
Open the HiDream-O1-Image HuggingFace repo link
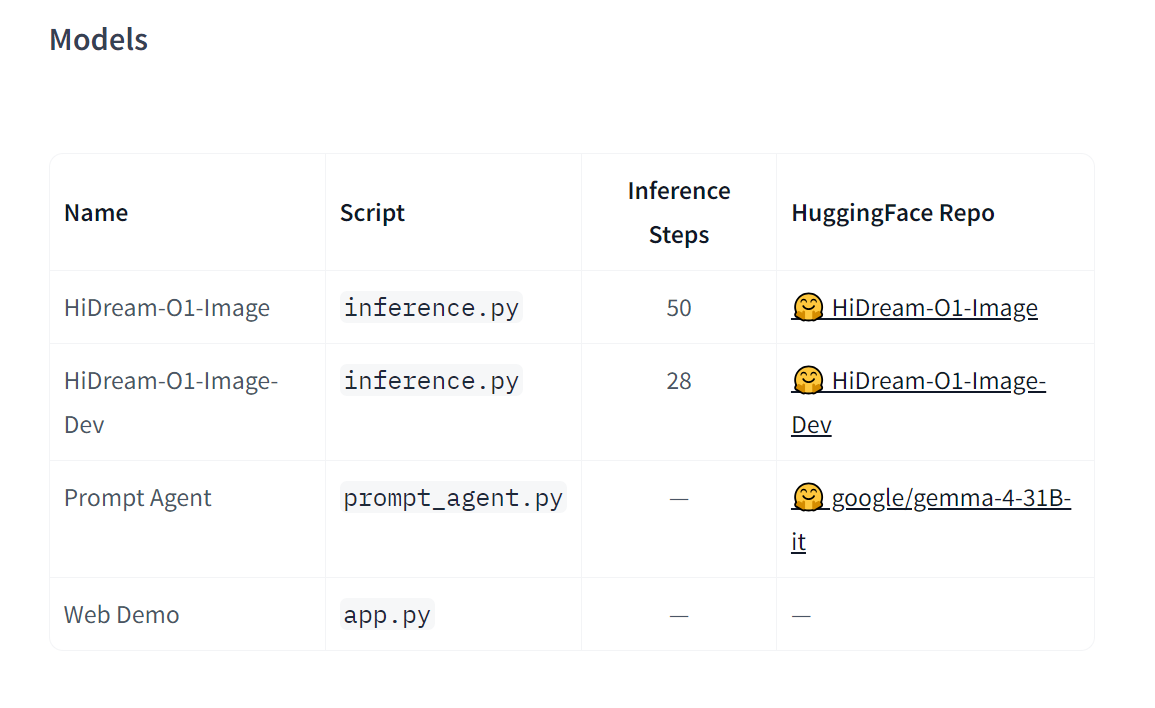914,307
